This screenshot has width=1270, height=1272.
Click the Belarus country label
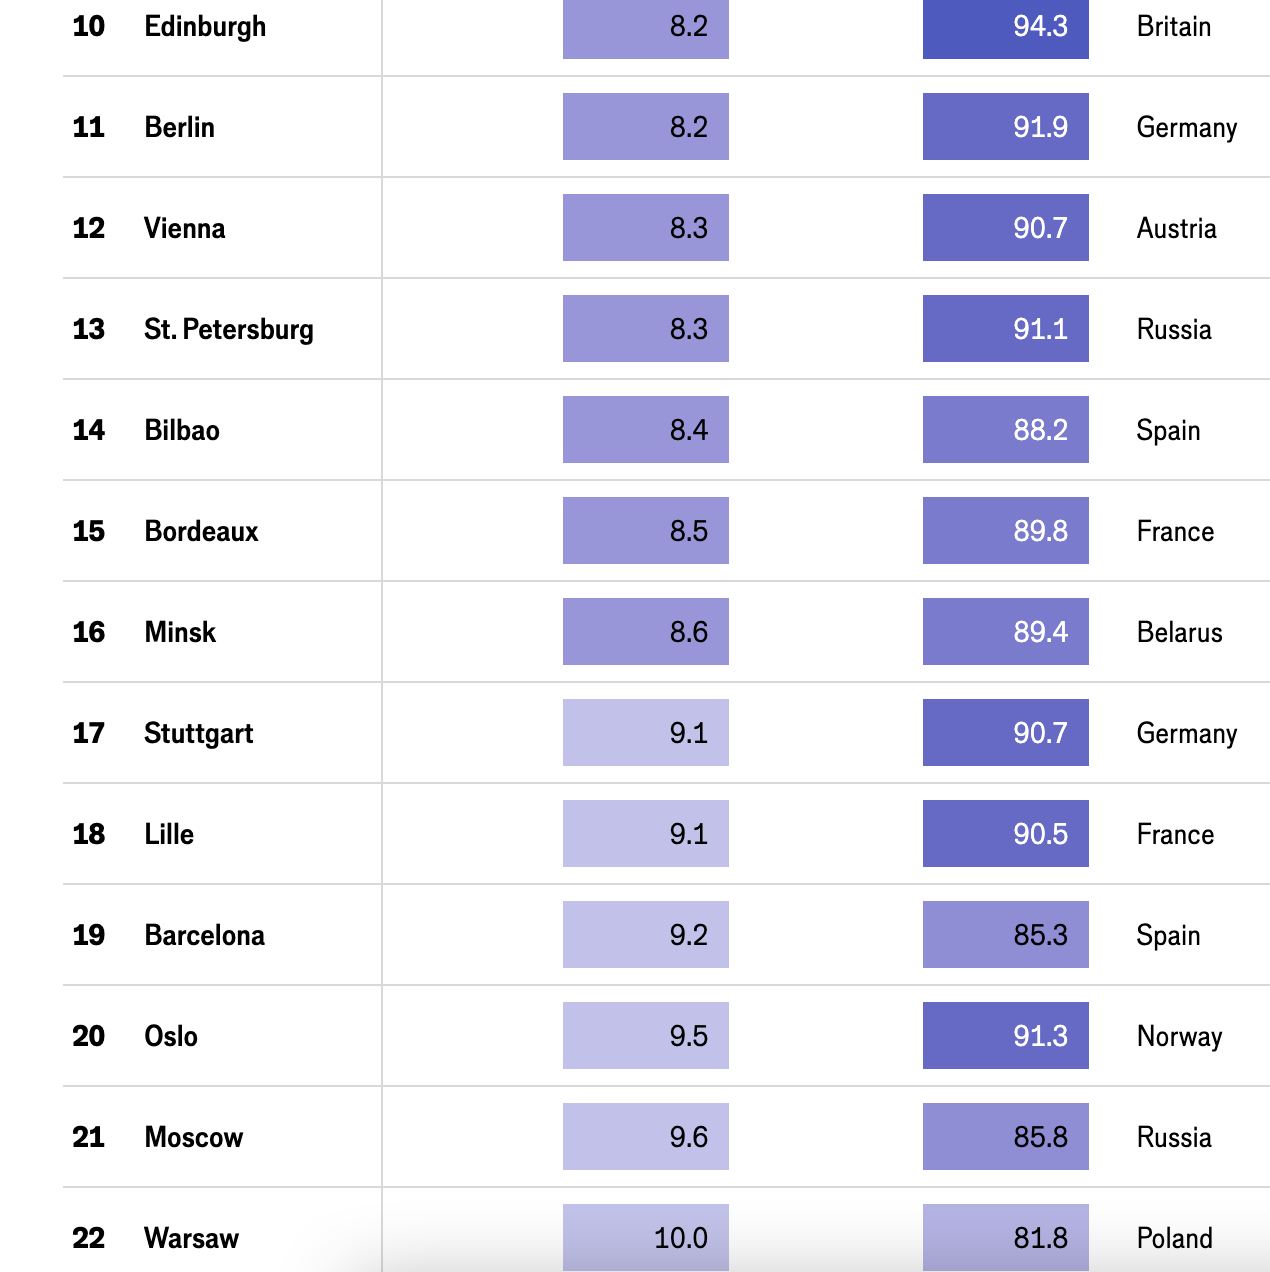click(x=1179, y=632)
